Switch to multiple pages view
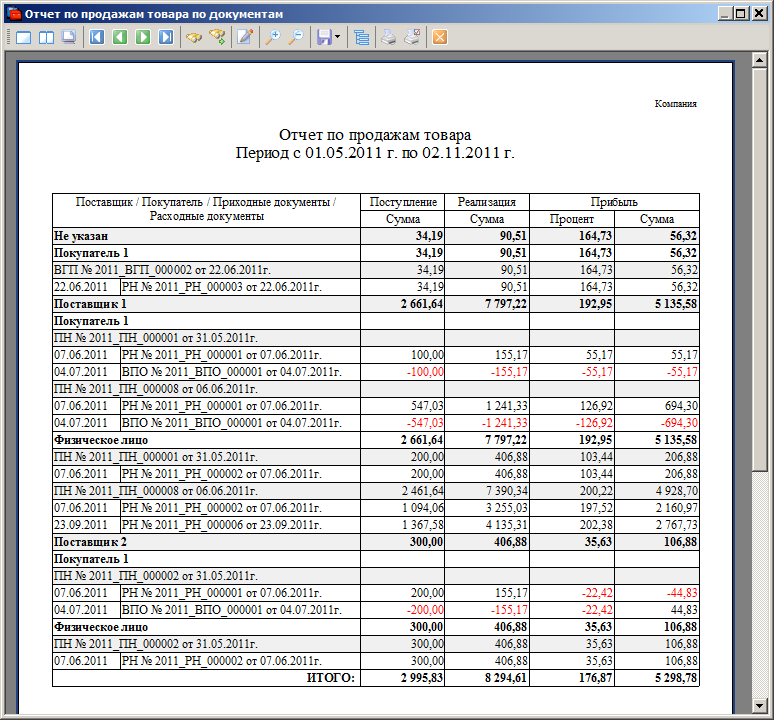The width and height of the screenshot is (774, 720). pos(68,38)
